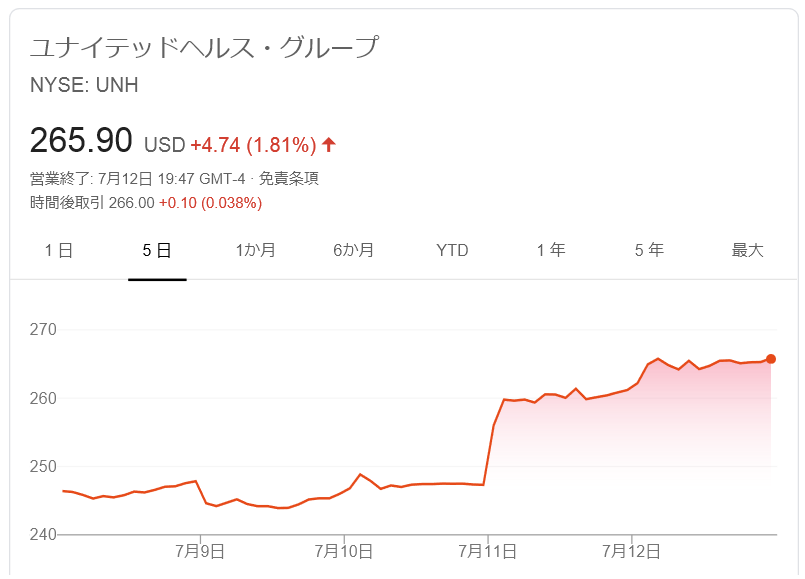805x579 pixels.
Task: Click the 270 y-axis gridline label
Action: [x=43, y=330]
